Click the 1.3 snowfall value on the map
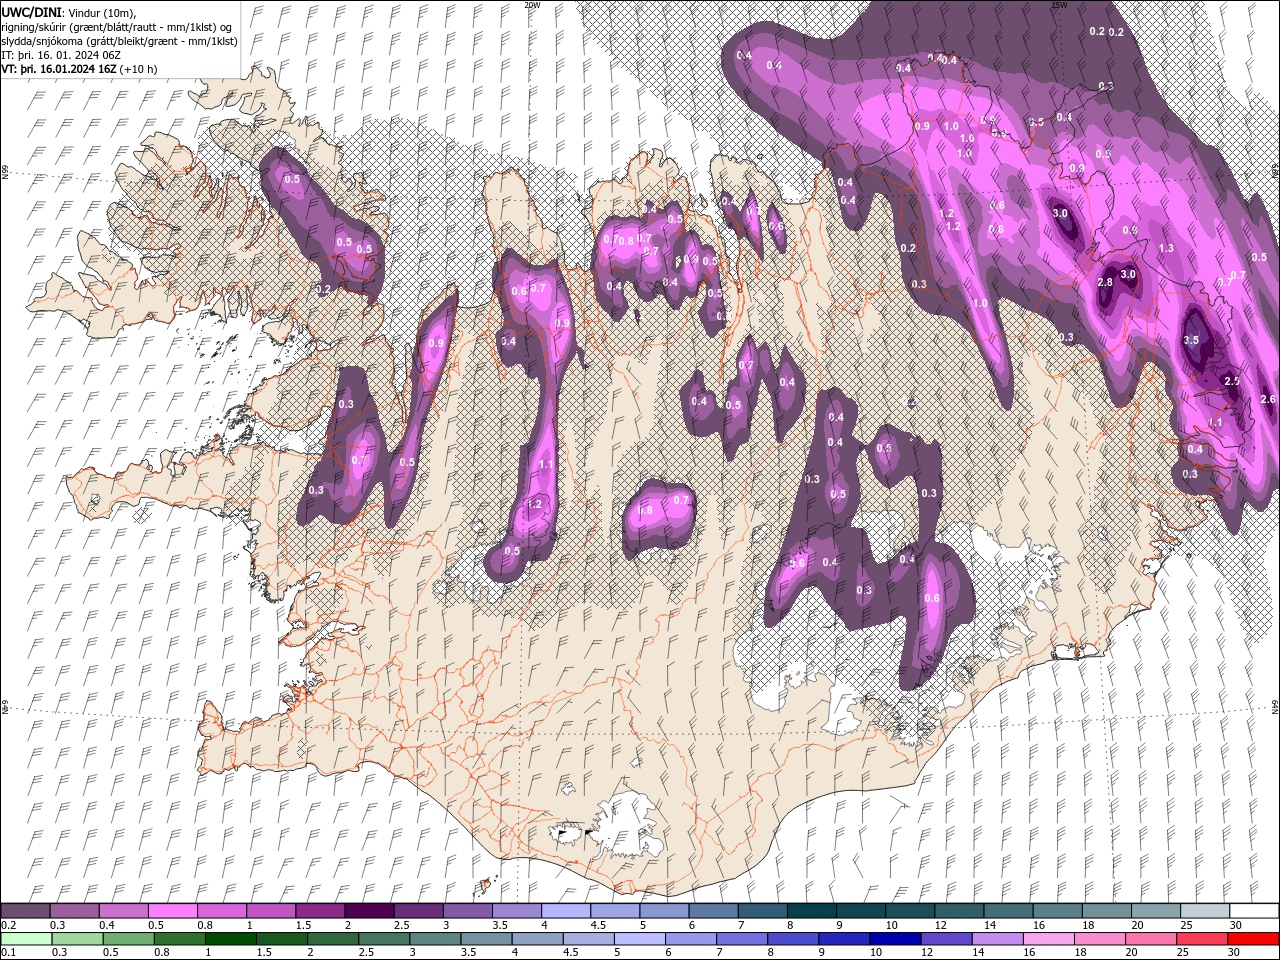This screenshot has height=960, width=1280. [x=1166, y=248]
